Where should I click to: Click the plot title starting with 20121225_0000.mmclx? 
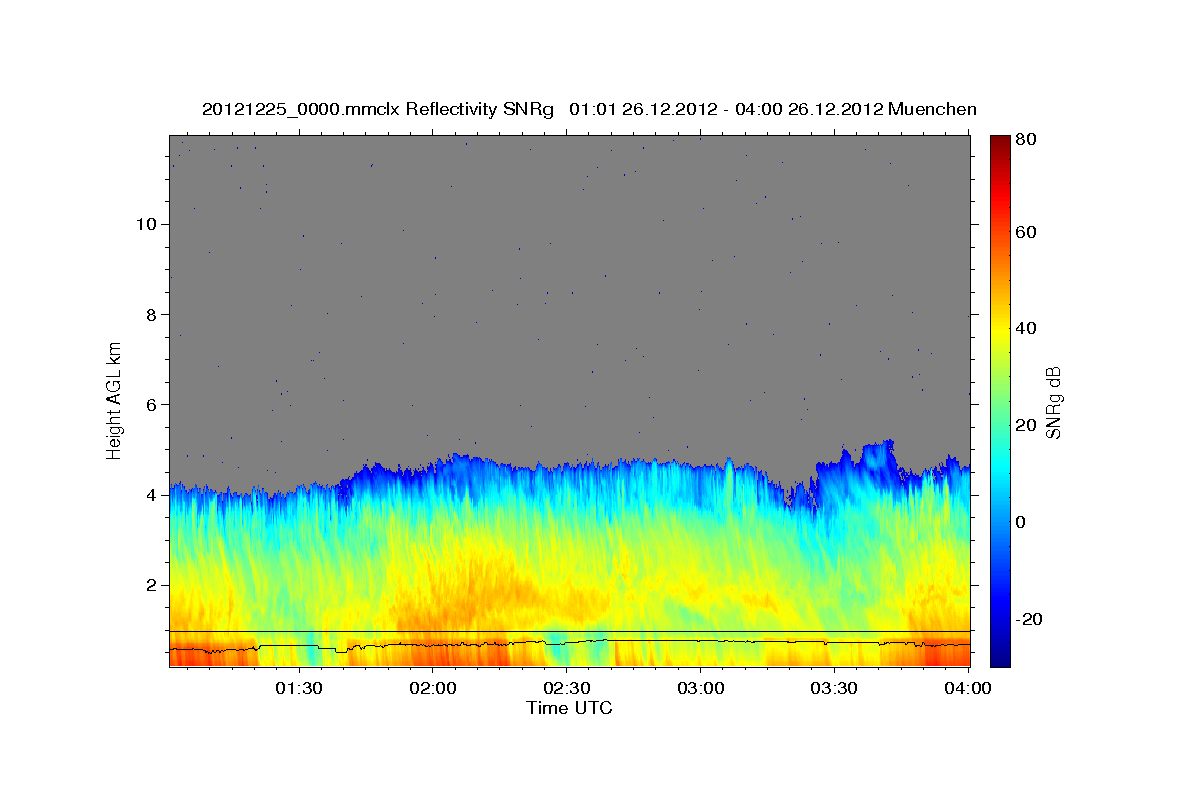tap(589, 109)
